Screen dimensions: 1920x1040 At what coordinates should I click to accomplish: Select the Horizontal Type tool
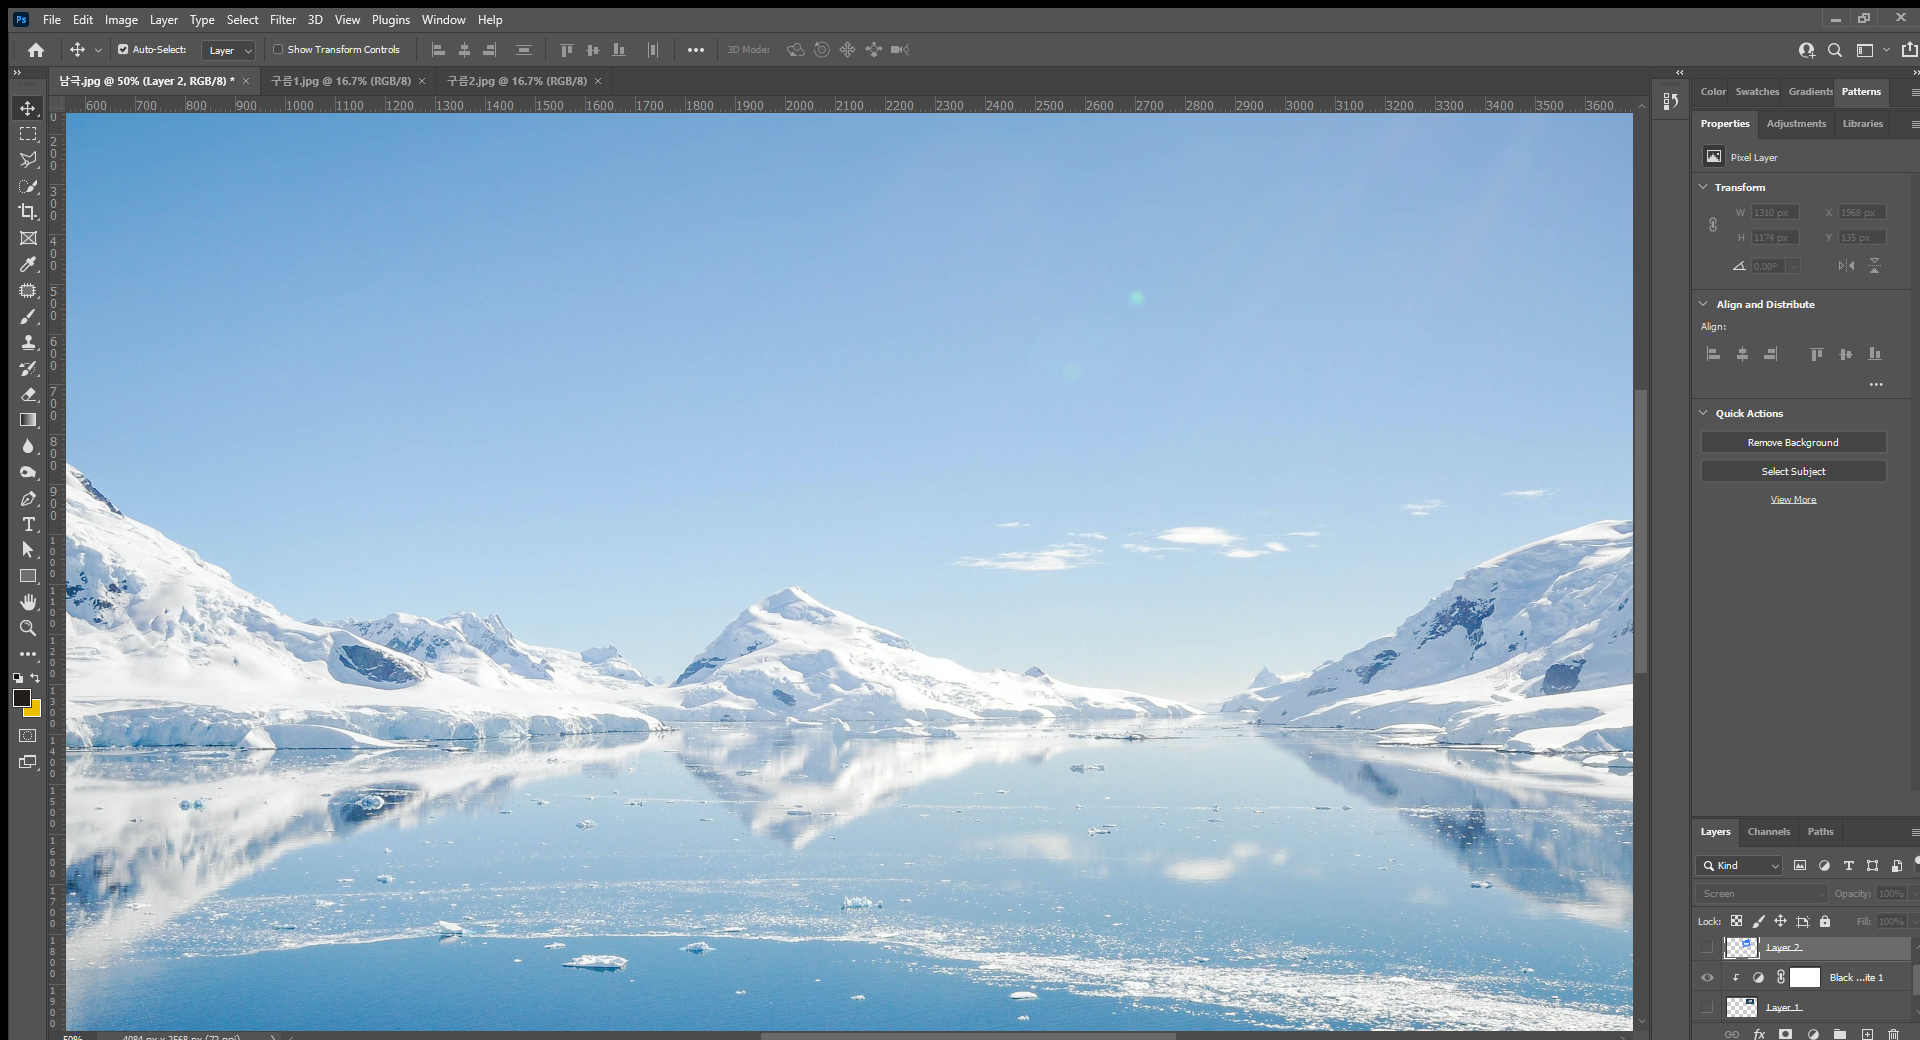[28, 524]
